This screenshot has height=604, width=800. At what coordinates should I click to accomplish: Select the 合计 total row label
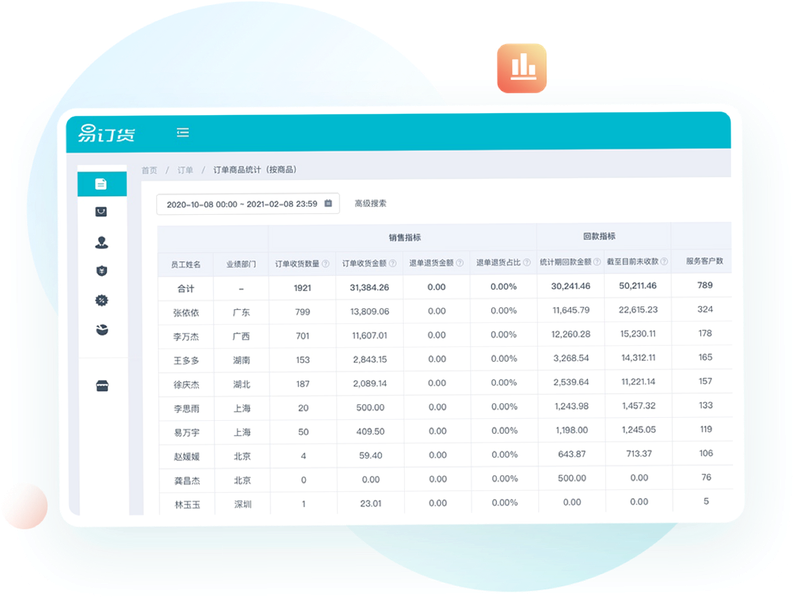(186, 289)
